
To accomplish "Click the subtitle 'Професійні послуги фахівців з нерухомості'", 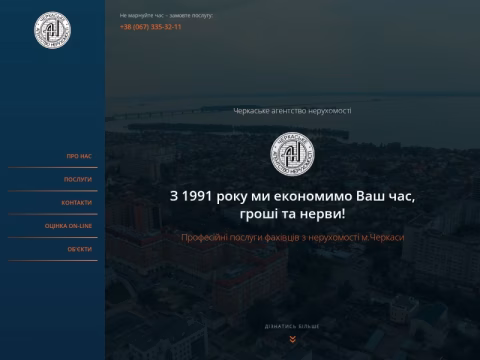I will point(270,237).
